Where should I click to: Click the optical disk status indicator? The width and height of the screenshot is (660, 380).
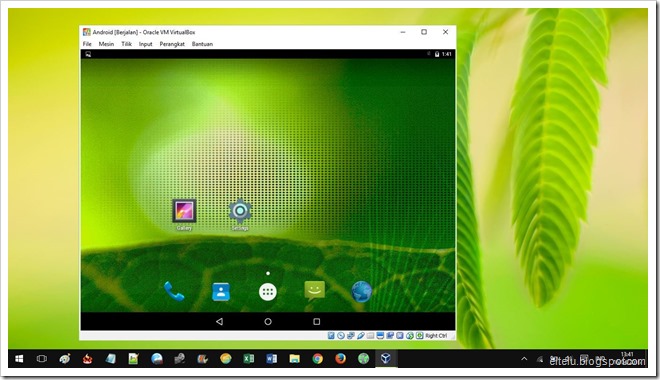(x=341, y=335)
